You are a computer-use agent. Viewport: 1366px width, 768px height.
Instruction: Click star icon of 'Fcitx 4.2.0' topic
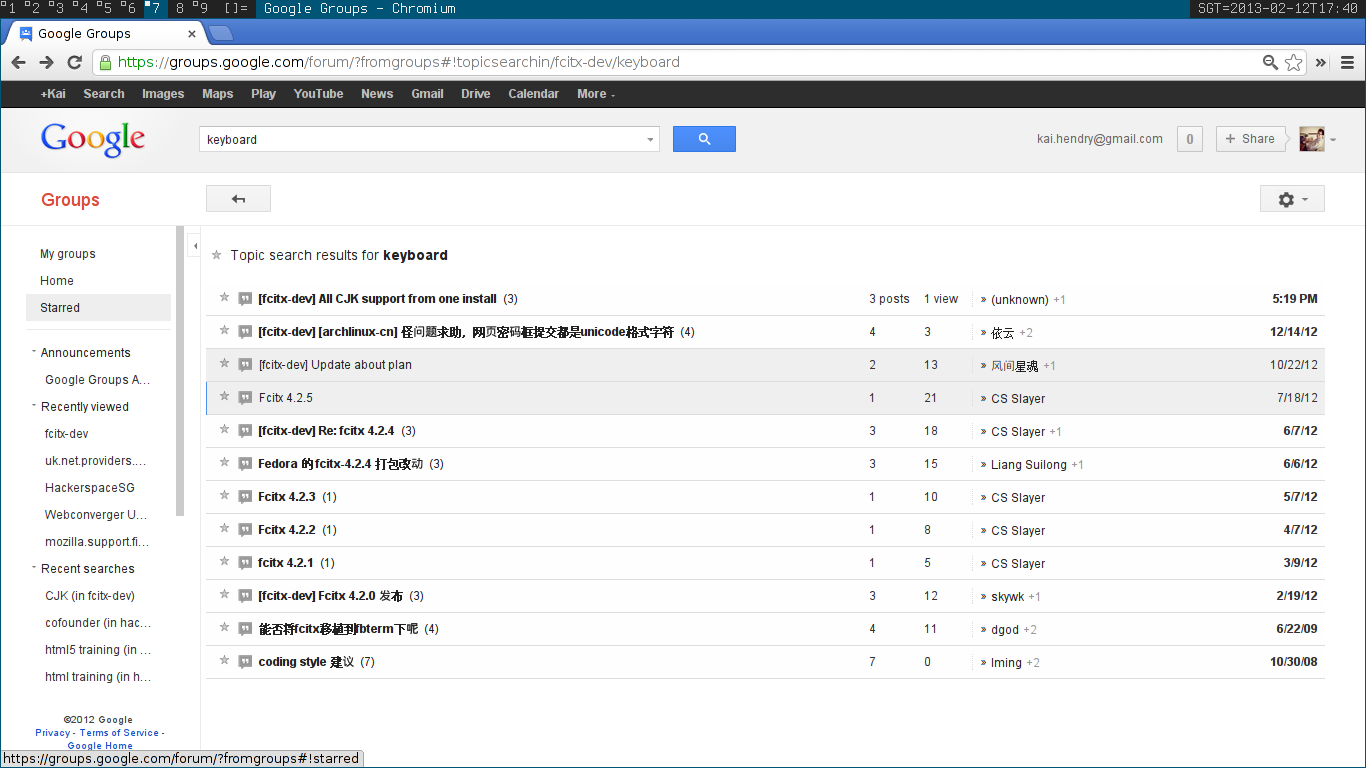pos(224,595)
